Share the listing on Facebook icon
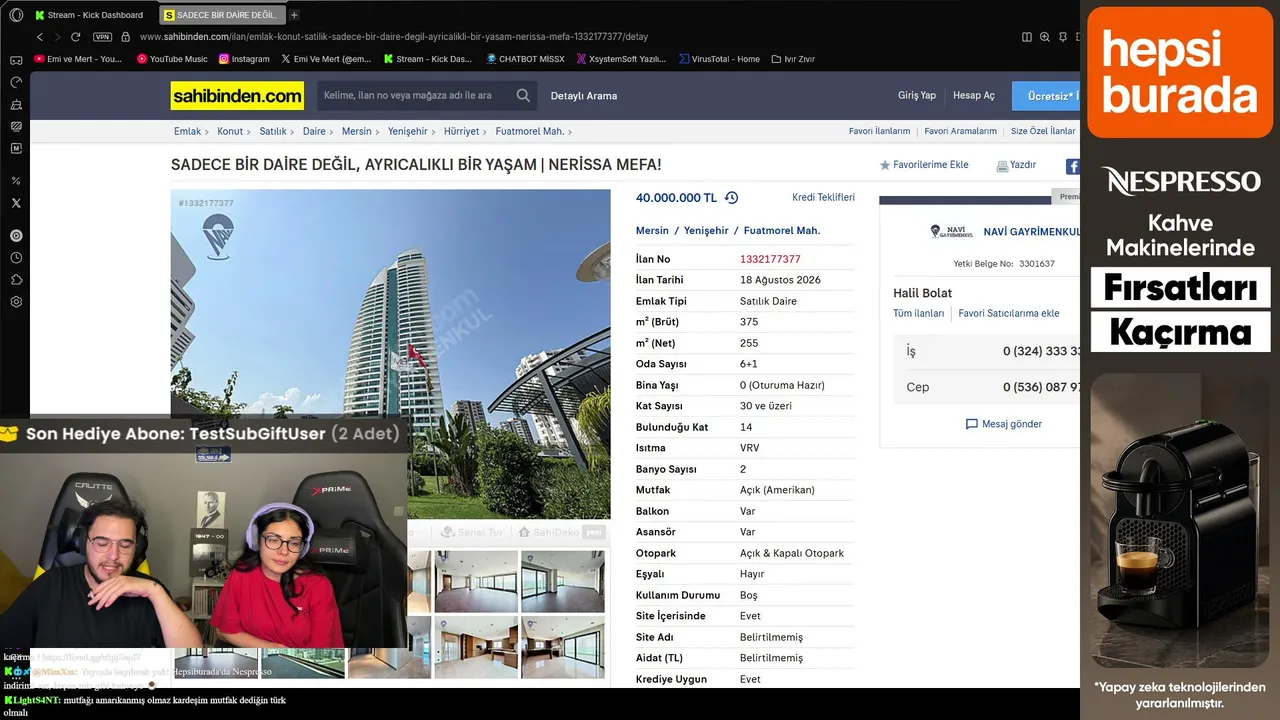The height and width of the screenshot is (720, 1280). [x=1072, y=167]
